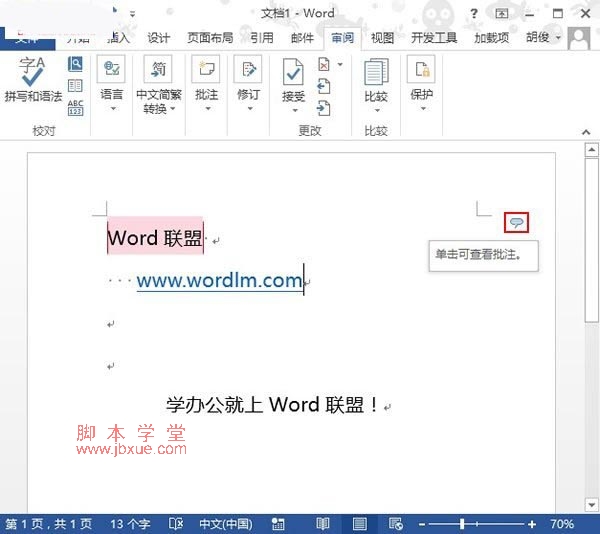Switch to the Page Layout (页面布局) tab
This screenshot has height=534, width=600.
[x=210, y=38]
